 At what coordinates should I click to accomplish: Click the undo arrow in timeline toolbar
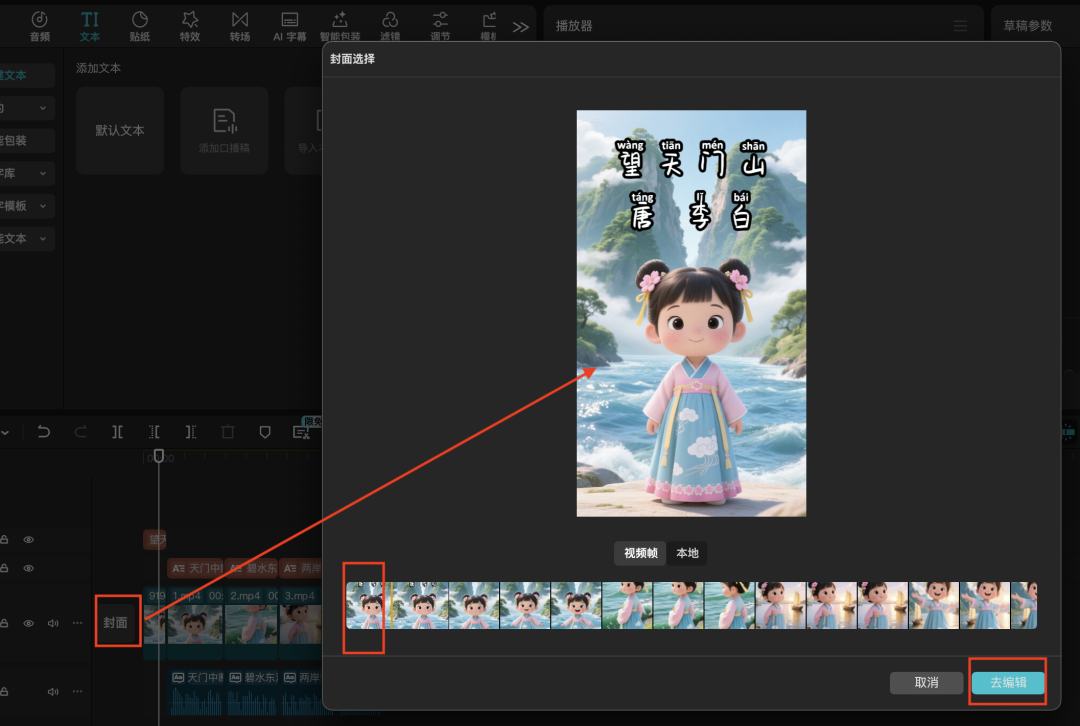[43, 432]
